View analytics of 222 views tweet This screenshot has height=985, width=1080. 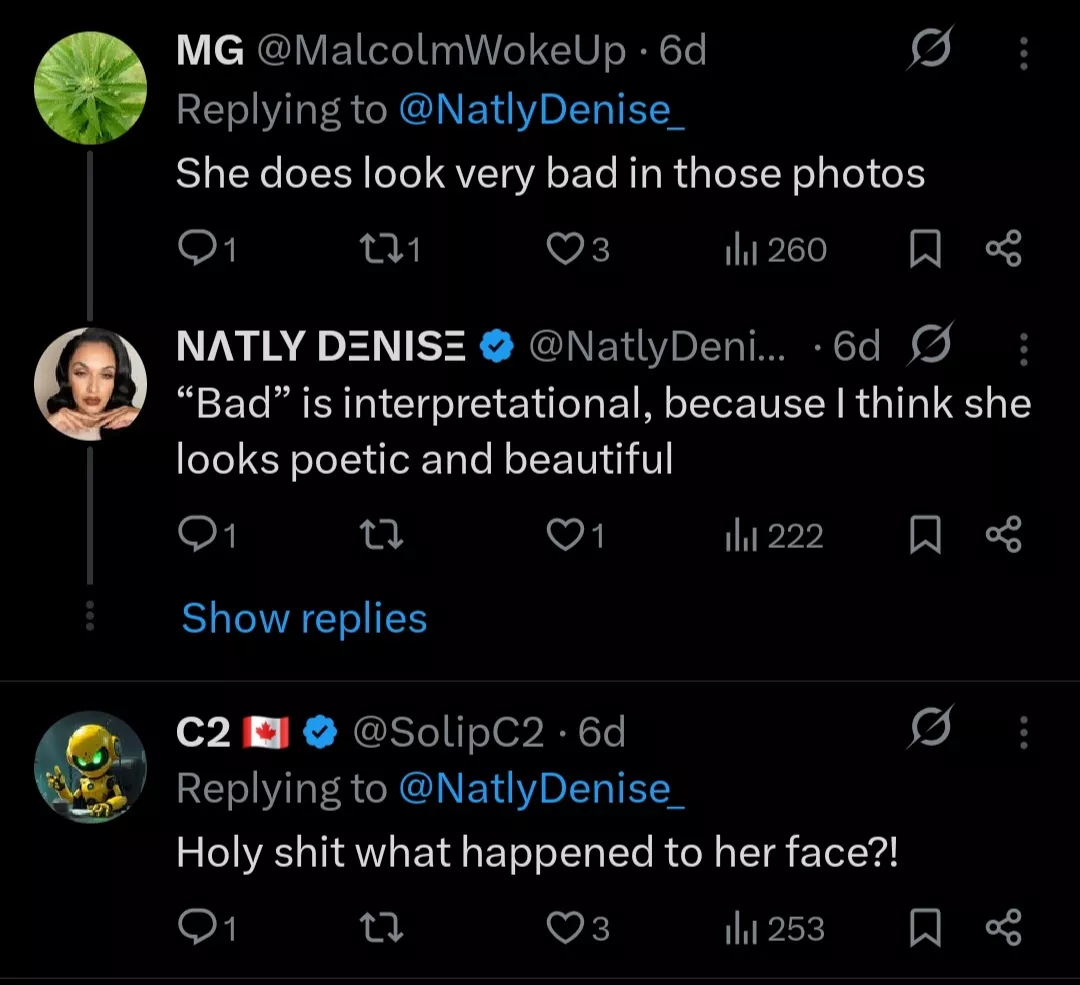(774, 537)
